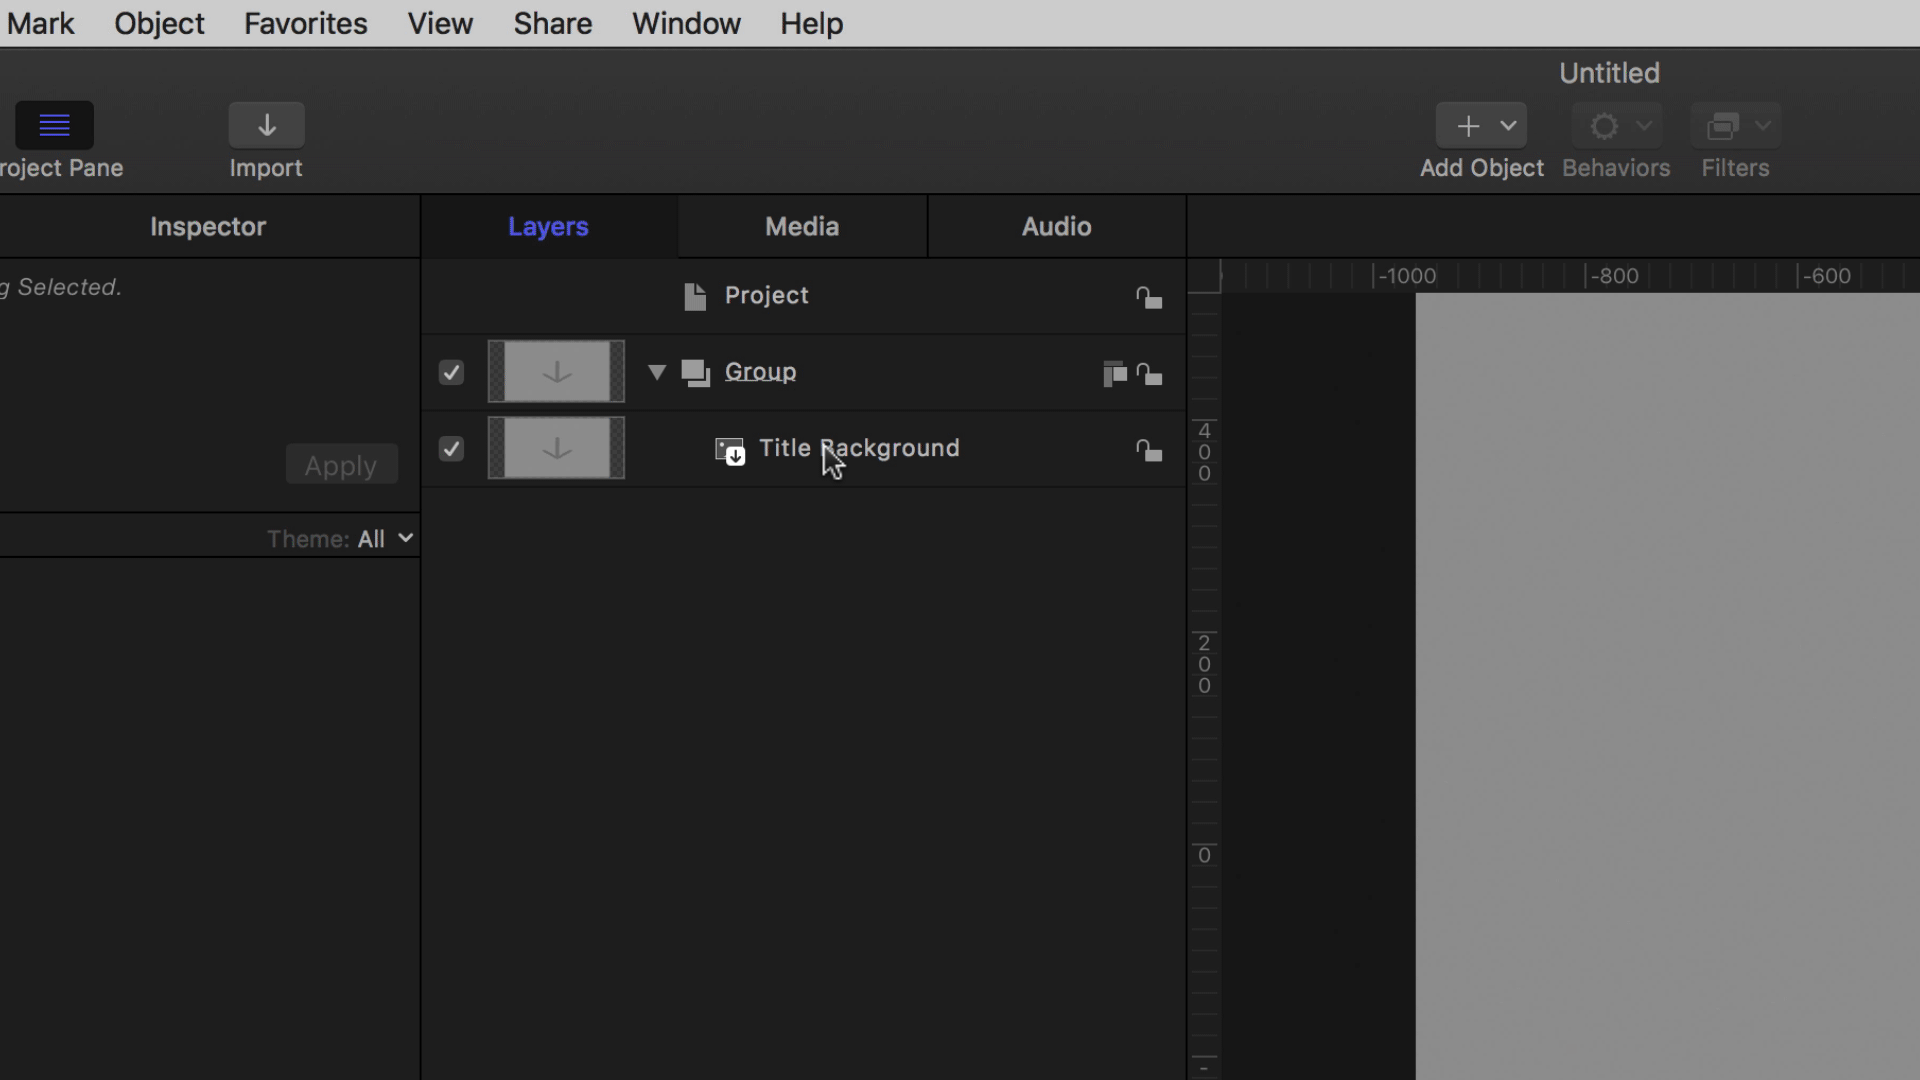Toggle the lock on the Group row
The image size is (1920, 1080).
pos(1149,374)
